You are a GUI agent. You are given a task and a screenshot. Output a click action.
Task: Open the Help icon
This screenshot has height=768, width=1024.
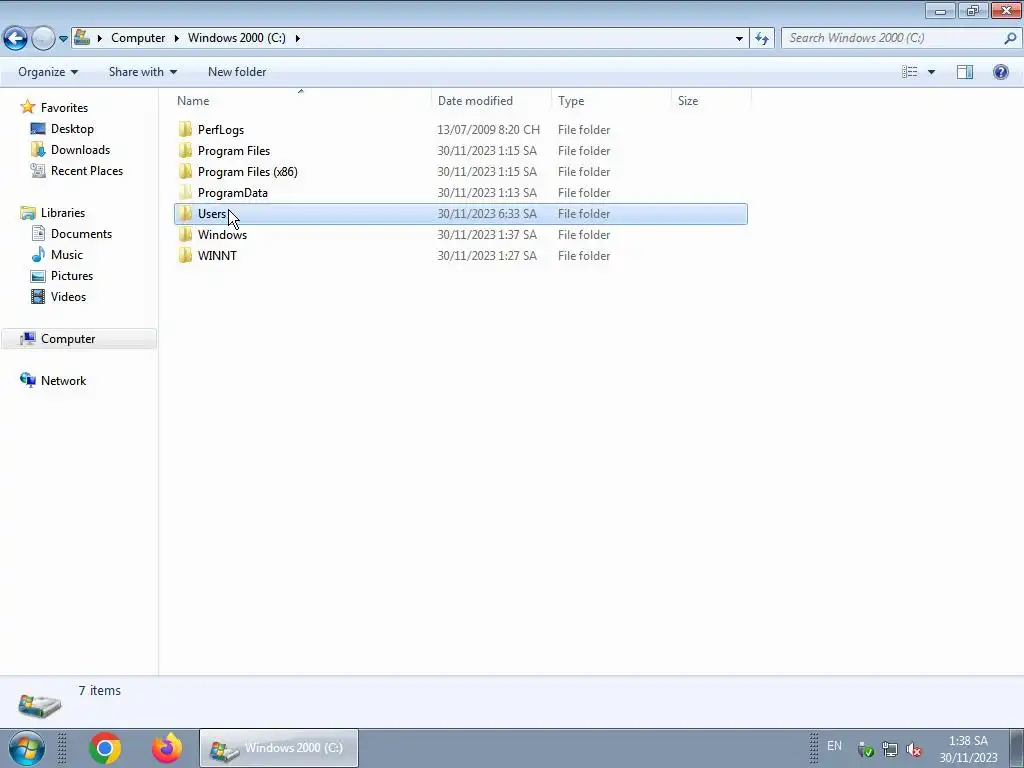coord(1000,72)
